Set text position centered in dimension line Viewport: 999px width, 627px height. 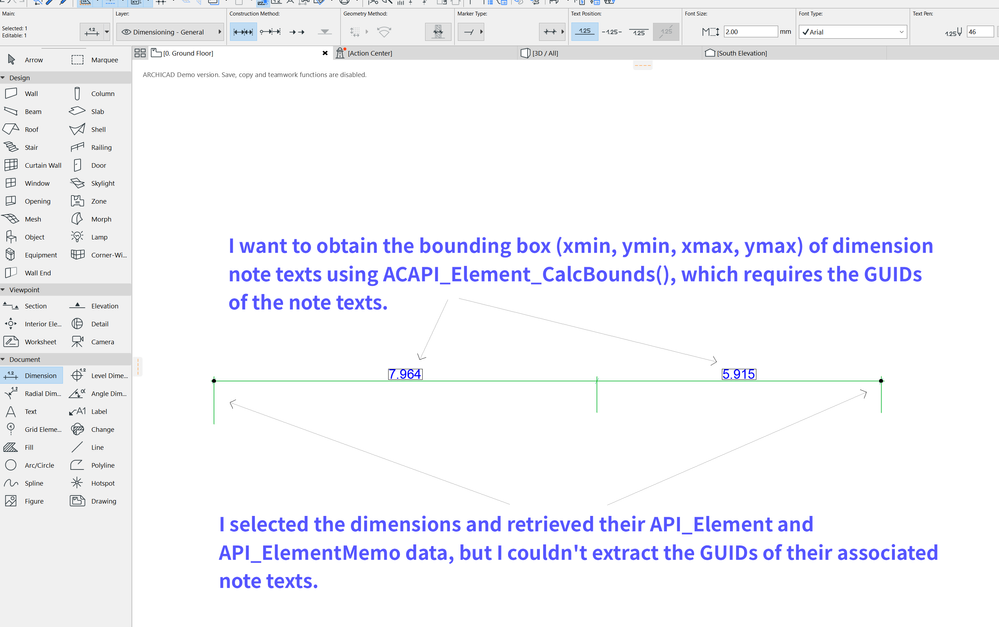click(612, 31)
